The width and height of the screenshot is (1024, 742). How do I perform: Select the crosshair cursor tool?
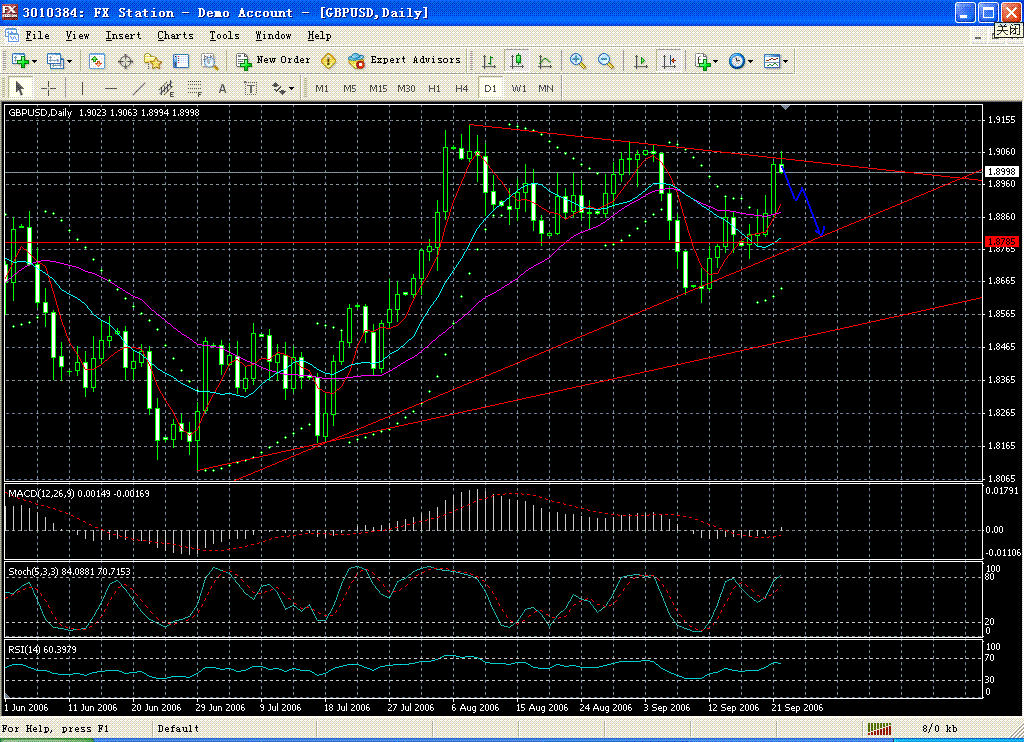click(x=48, y=88)
